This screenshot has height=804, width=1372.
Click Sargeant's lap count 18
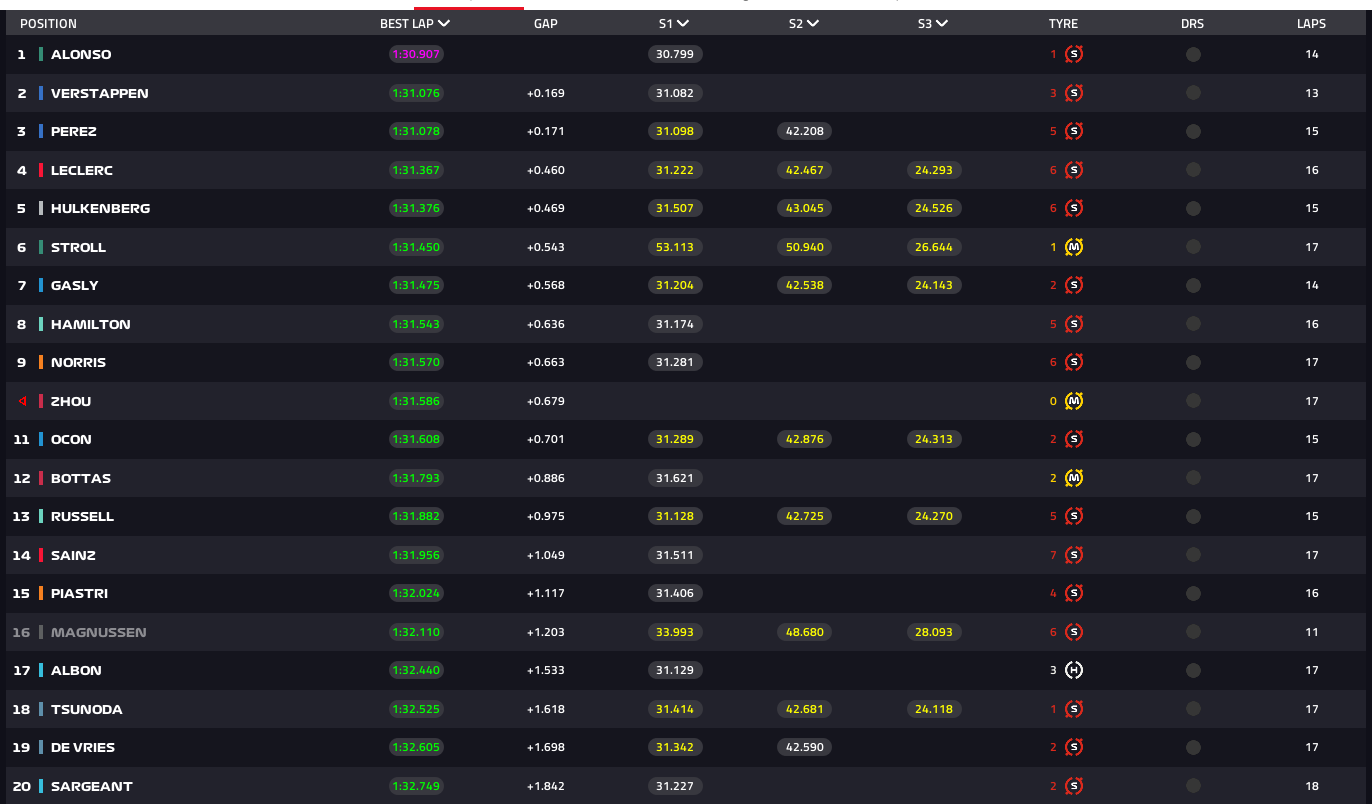point(1312,786)
